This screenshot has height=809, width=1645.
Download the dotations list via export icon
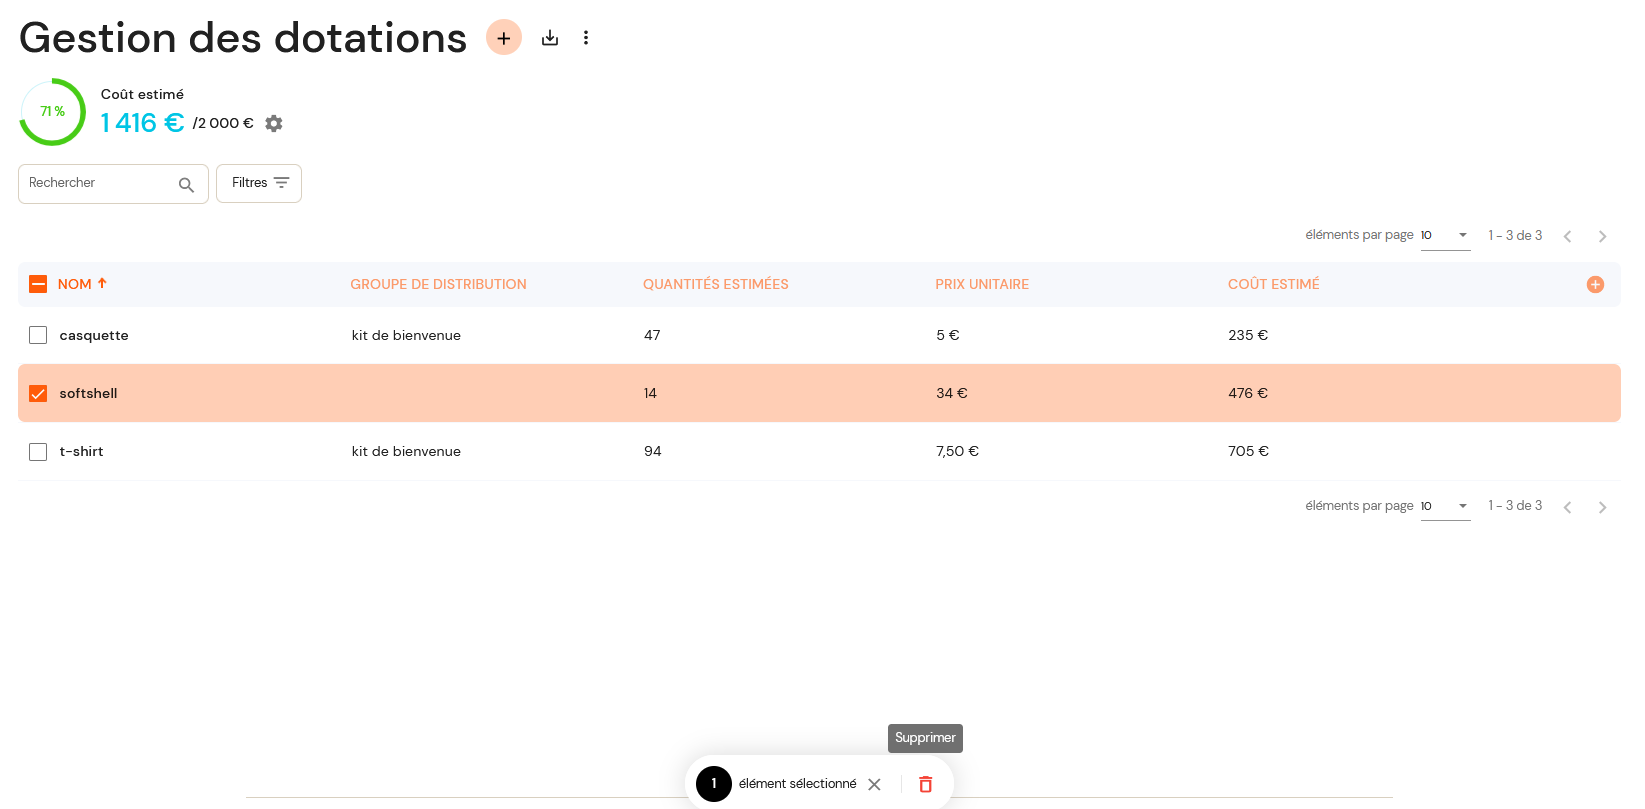550,38
